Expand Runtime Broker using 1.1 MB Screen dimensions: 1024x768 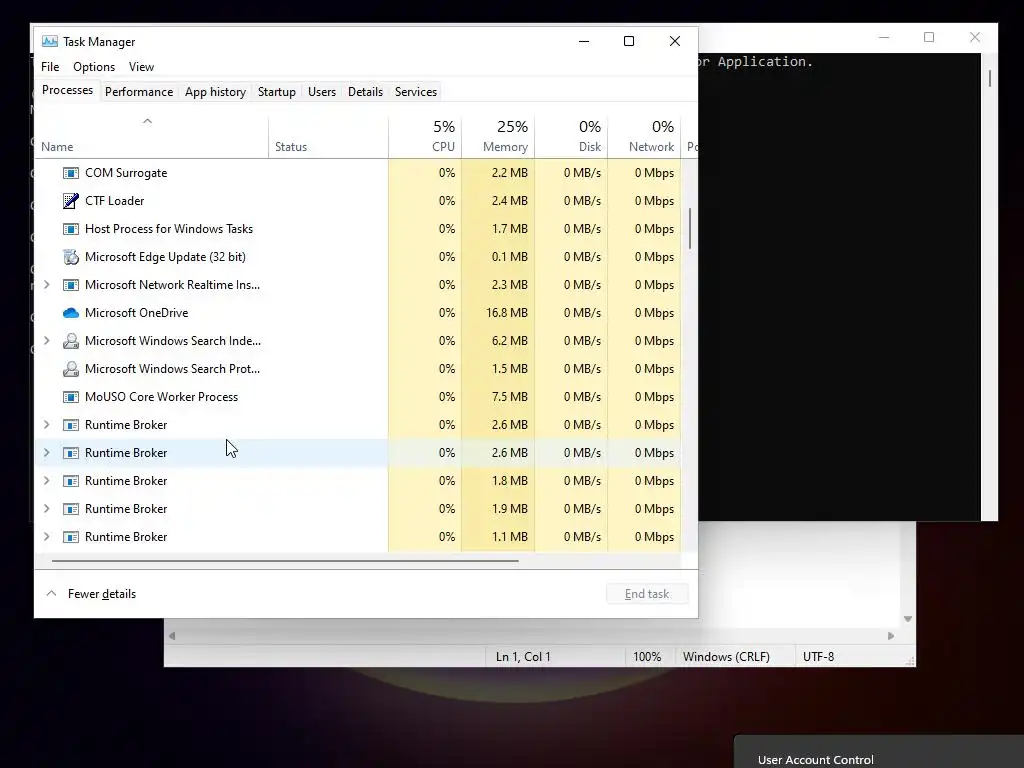point(46,537)
